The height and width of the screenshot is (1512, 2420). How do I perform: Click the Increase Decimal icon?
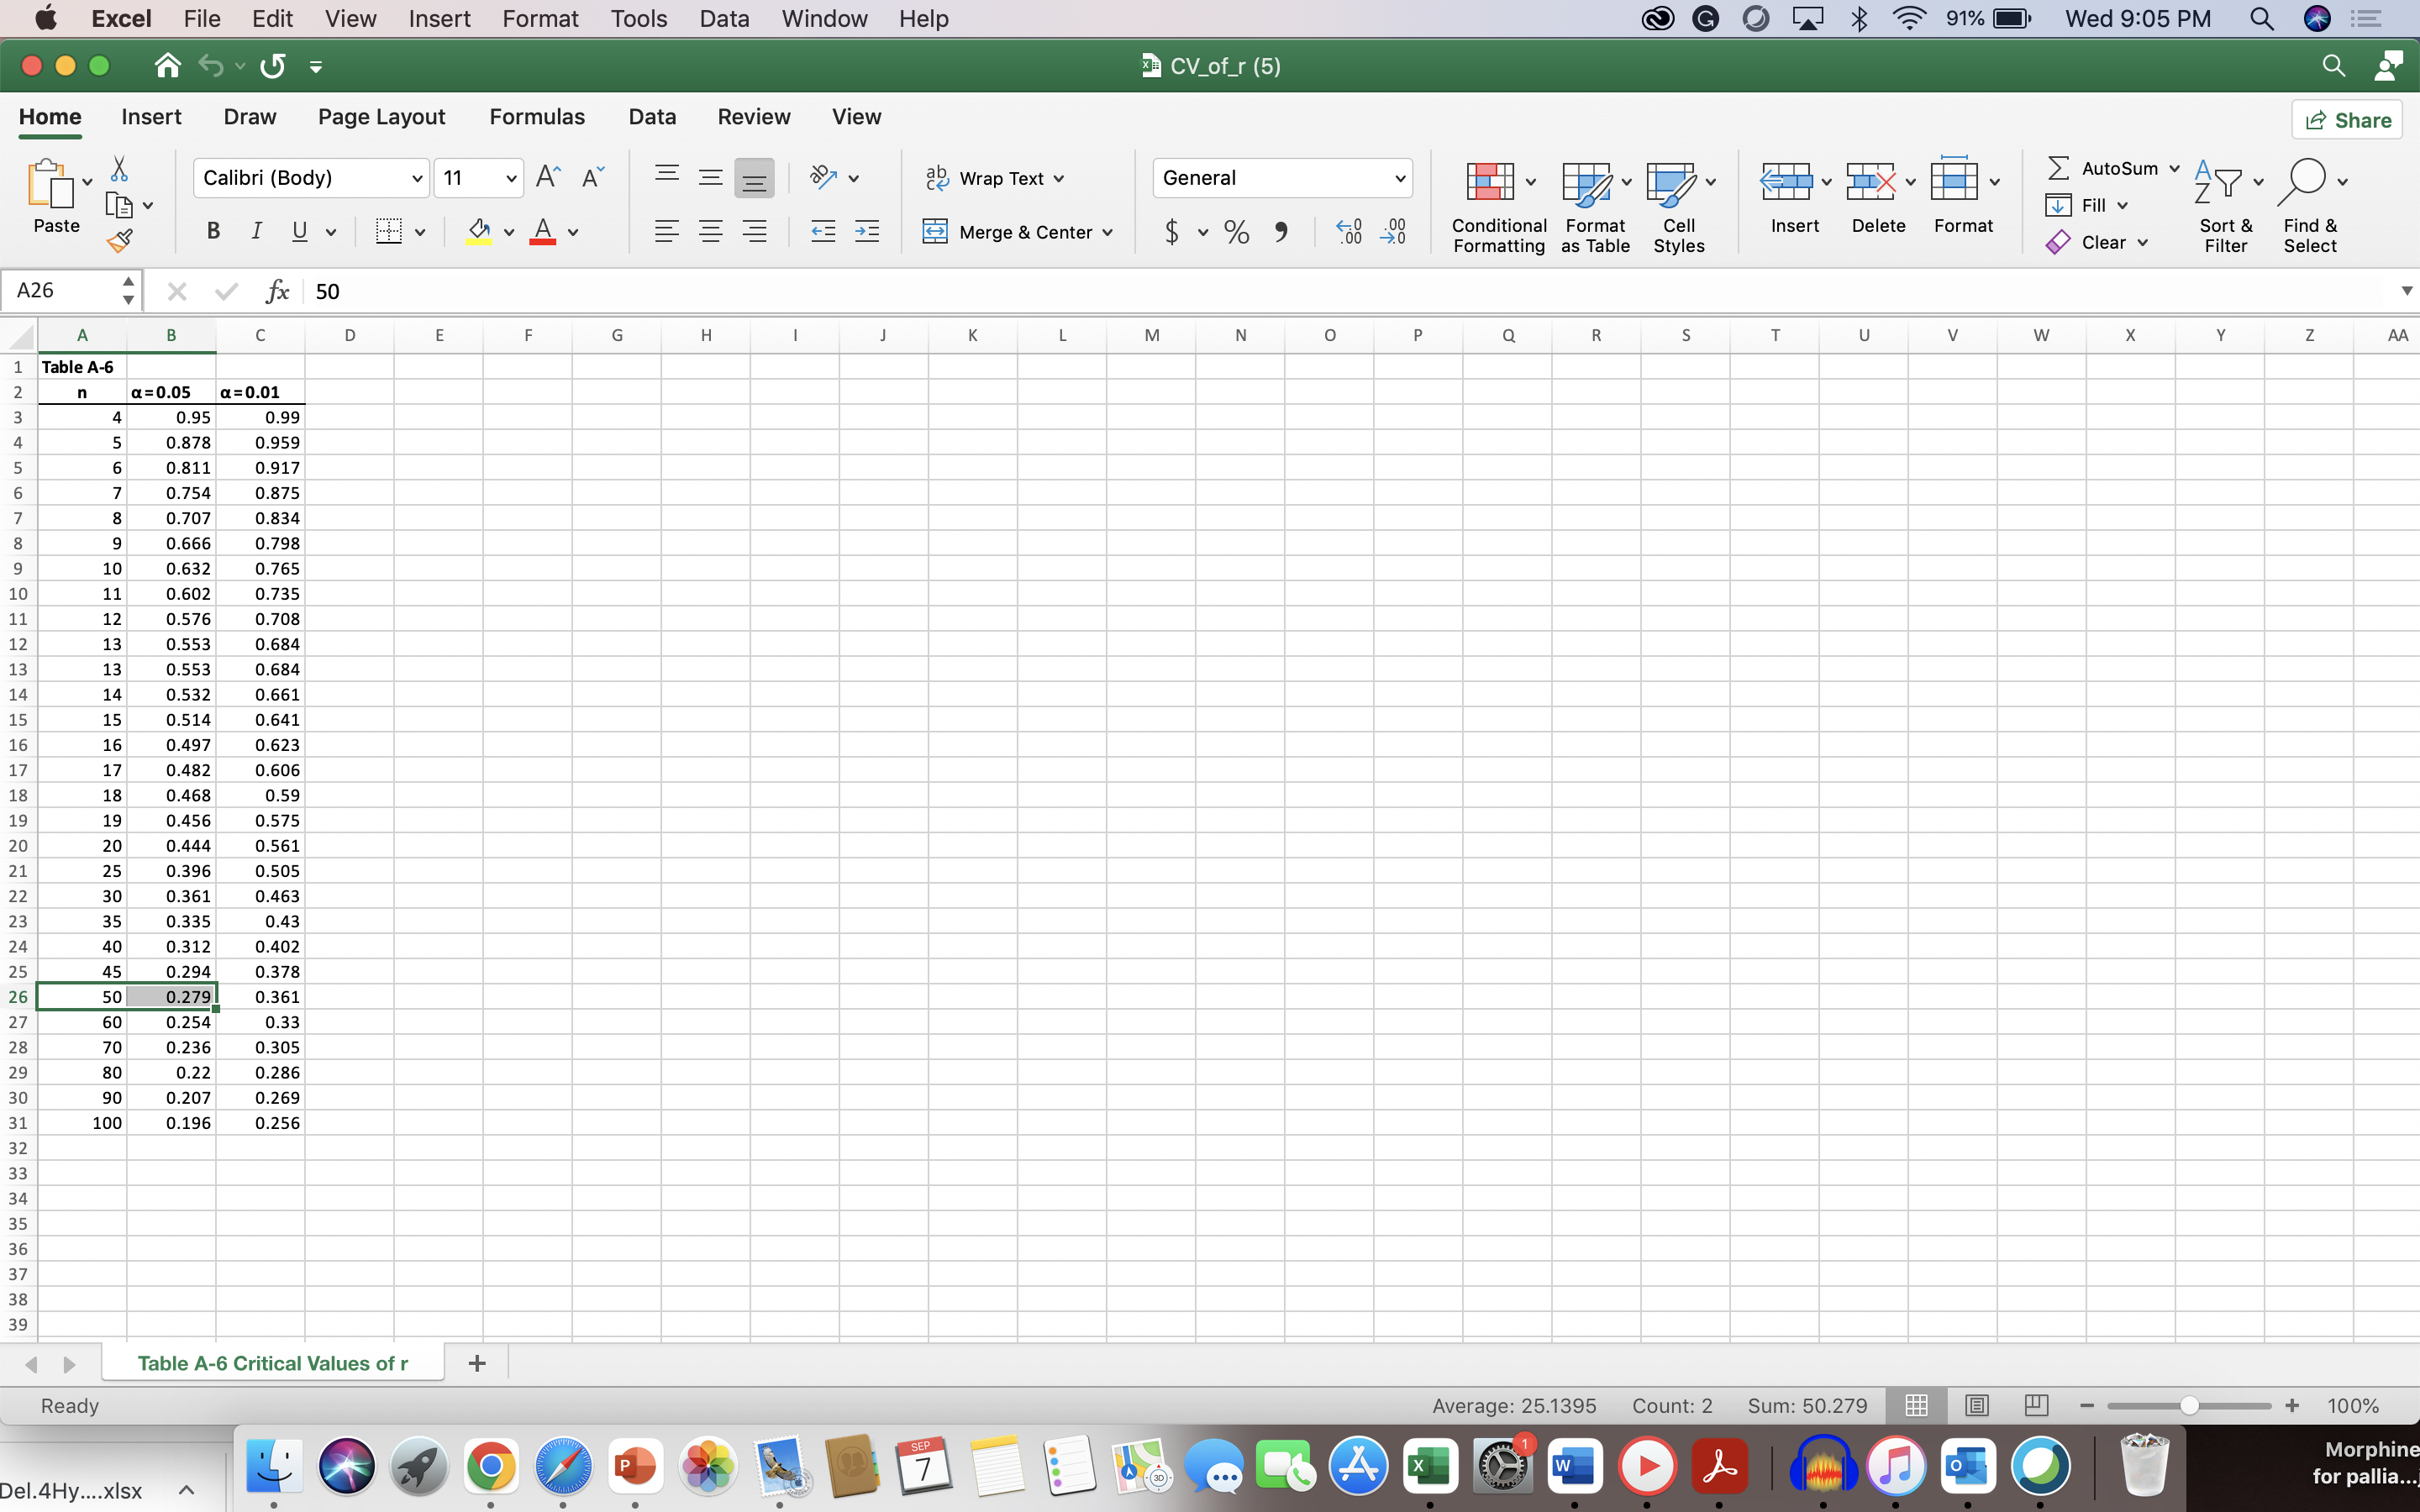pos(1349,232)
